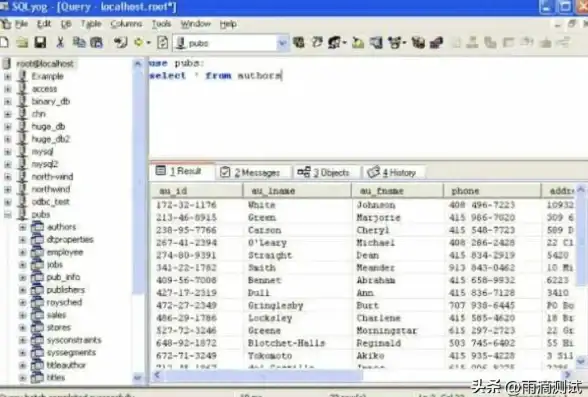The width and height of the screenshot is (588, 397).
Task: Expand the titleauthor table node
Action: point(22,365)
